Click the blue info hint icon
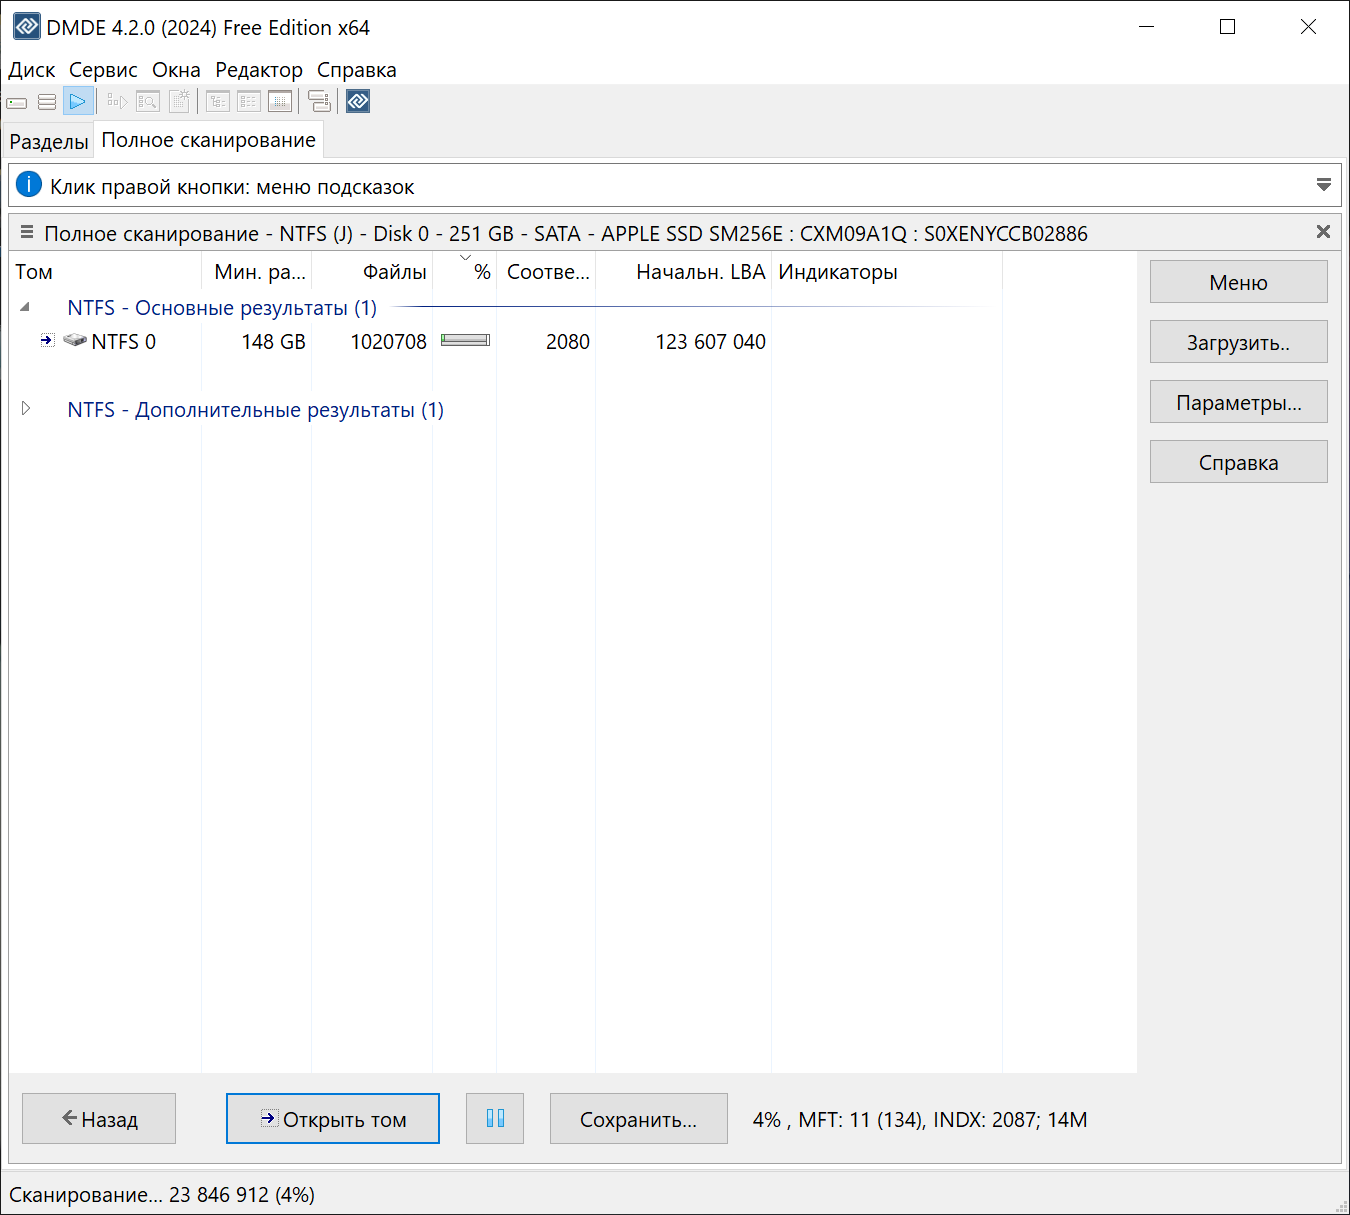This screenshot has height=1215, width=1350. (x=29, y=185)
